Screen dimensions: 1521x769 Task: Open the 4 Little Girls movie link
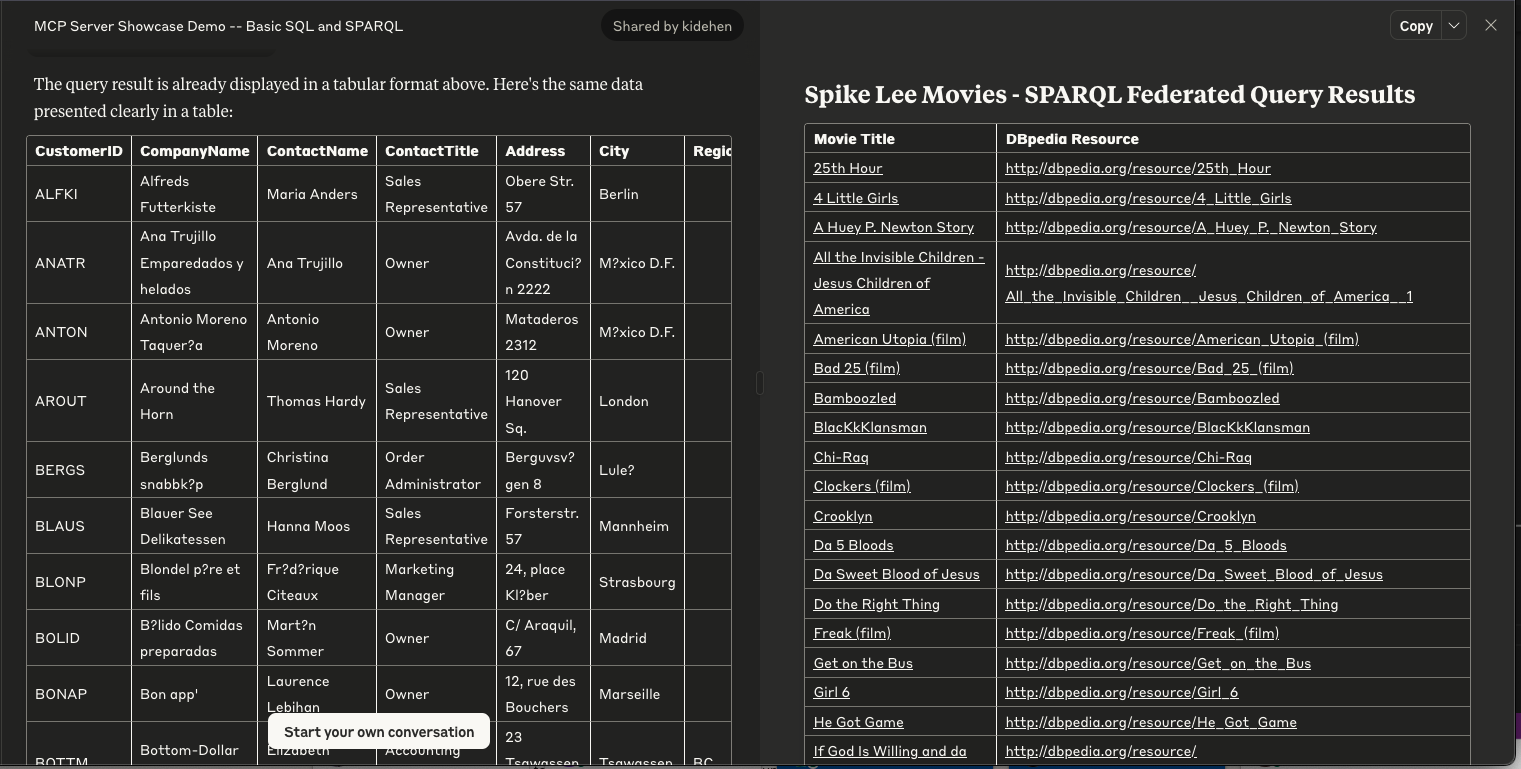[x=856, y=198]
